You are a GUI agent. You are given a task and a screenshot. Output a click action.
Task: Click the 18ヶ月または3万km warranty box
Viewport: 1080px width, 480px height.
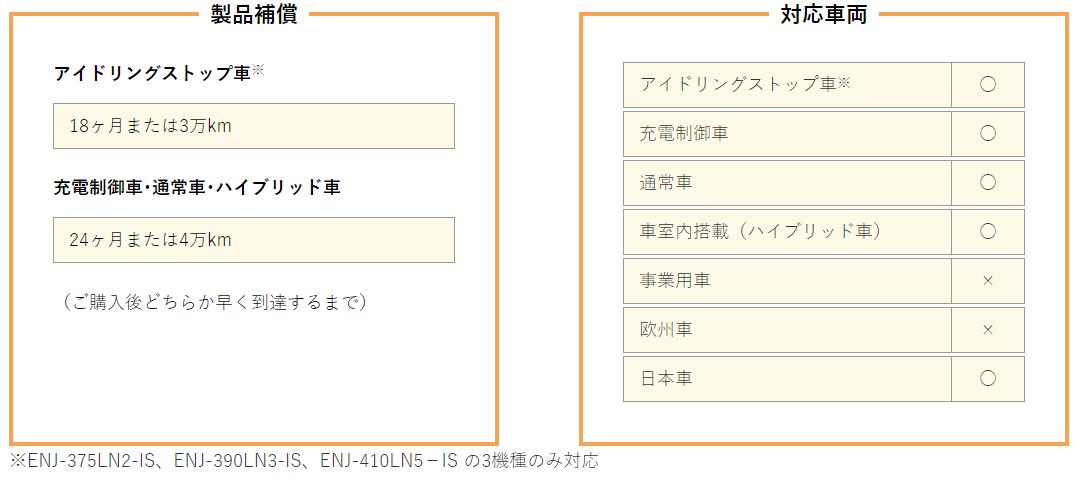tap(253, 126)
